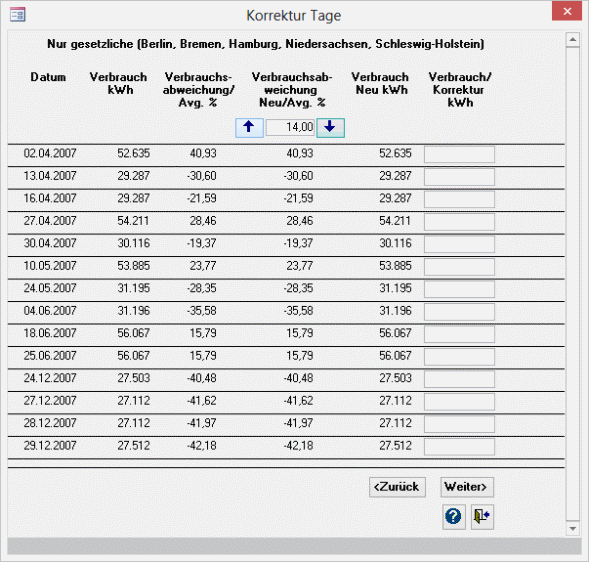The width and height of the screenshot is (589, 562).
Task: Click the form icon in title bar
Action: [x=17, y=15]
